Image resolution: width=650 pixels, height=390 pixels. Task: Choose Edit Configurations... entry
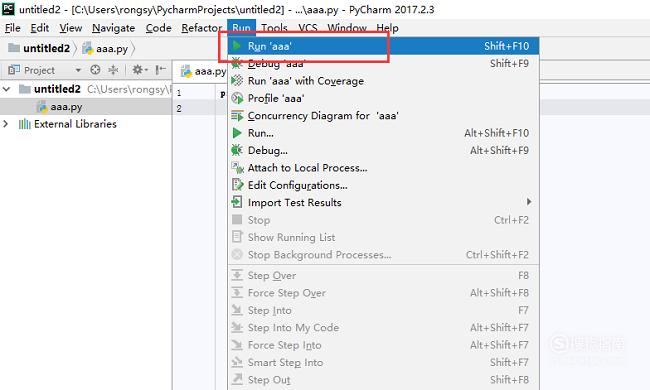pyautogui.click(x=383, y=185)
